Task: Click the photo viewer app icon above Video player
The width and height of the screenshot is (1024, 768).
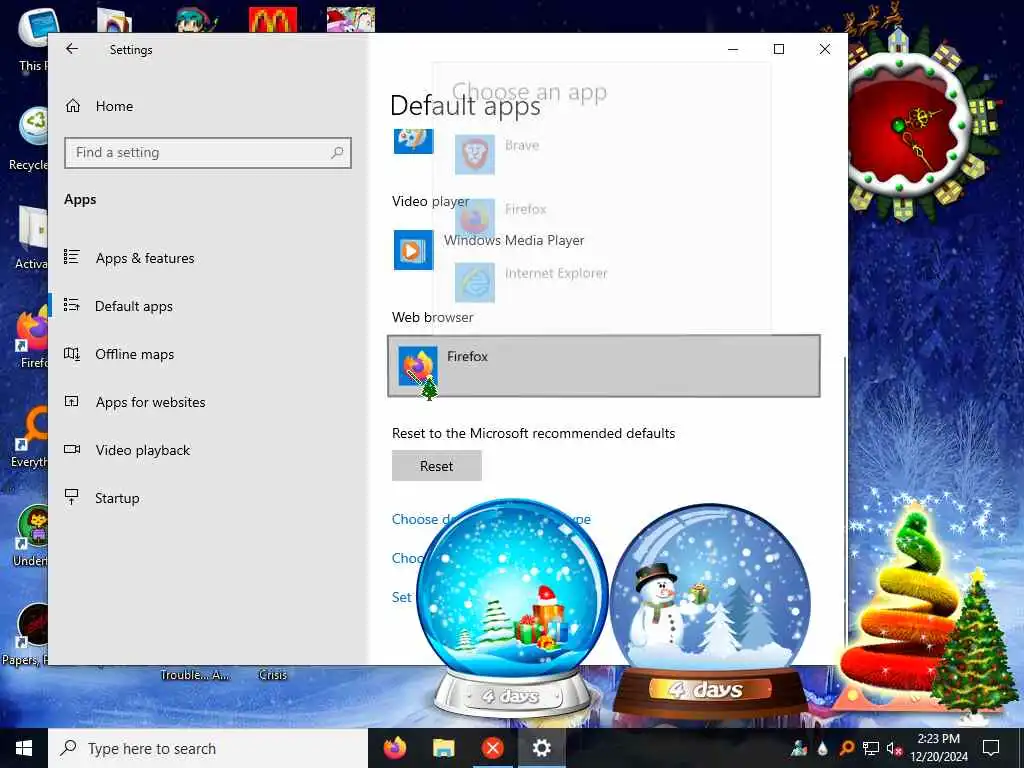Action: 413,140
